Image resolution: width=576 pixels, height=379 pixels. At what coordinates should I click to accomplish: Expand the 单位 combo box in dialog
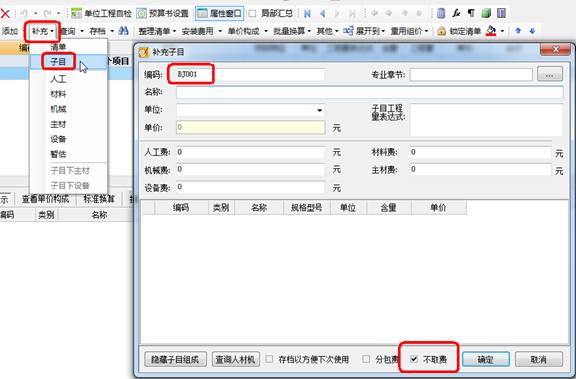pyautogui.click(x=319, y=110)
